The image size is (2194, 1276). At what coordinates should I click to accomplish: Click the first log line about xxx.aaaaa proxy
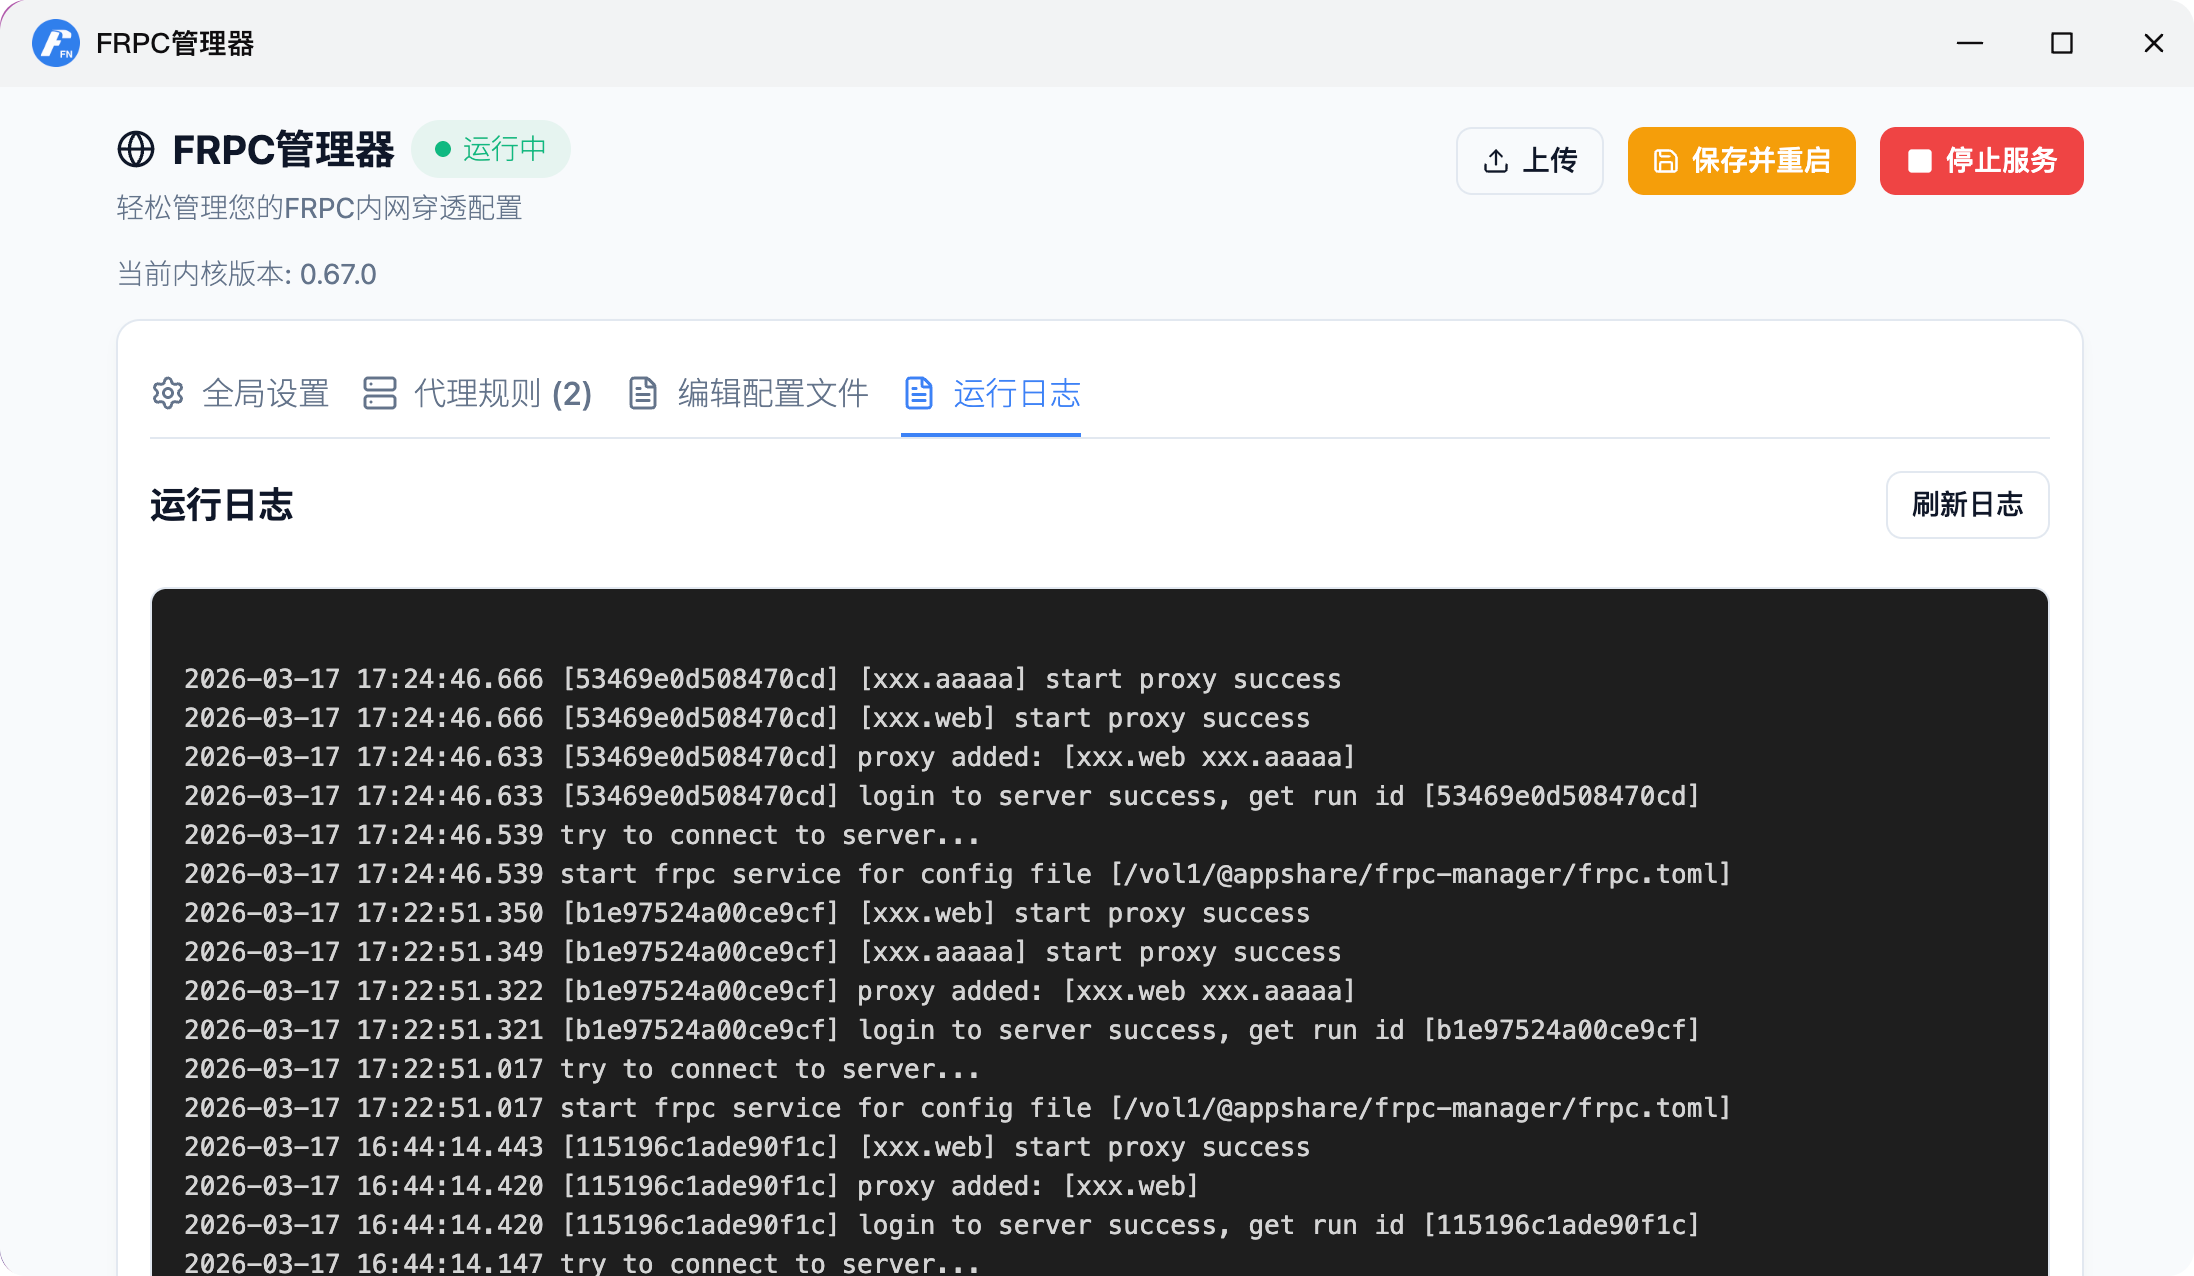762,679
